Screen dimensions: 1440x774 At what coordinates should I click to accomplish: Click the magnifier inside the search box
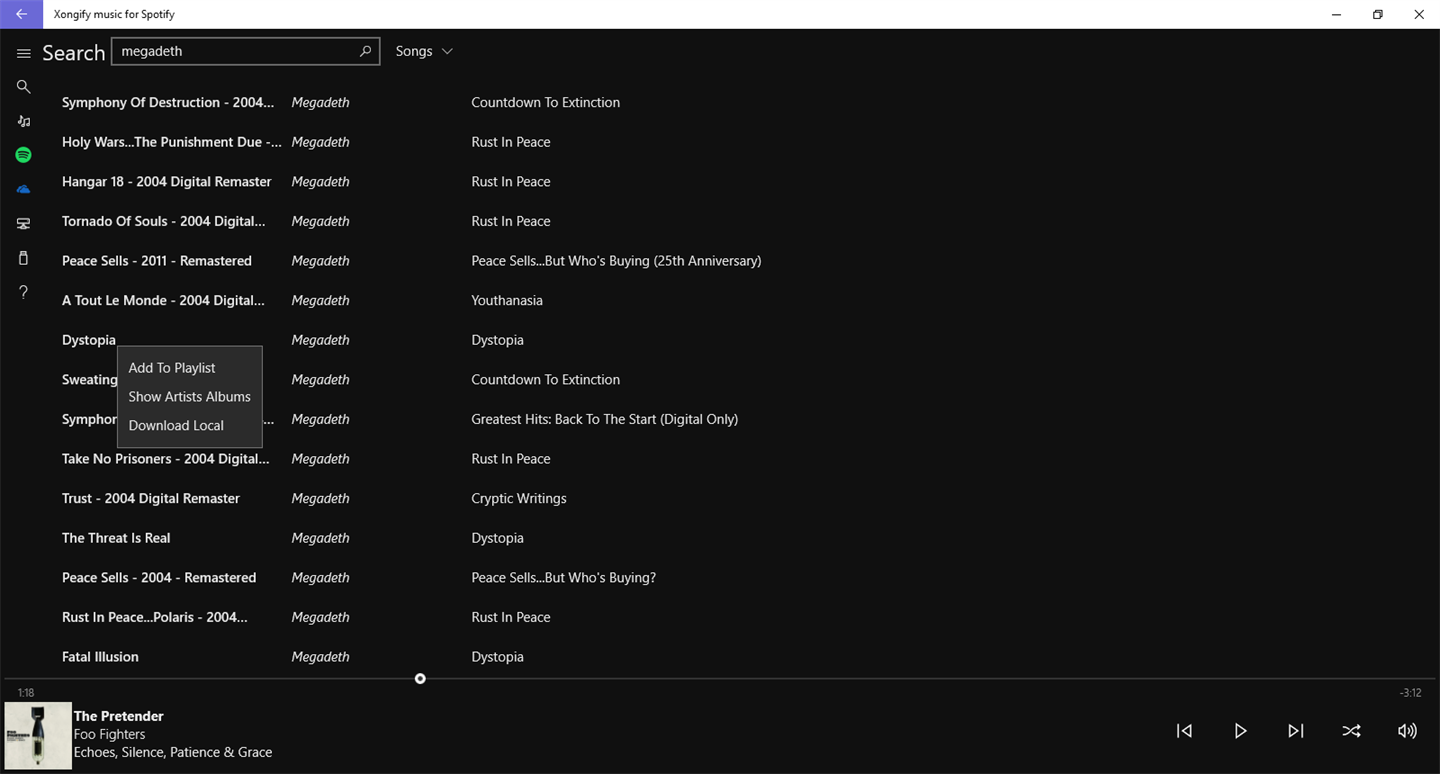click(x=365, y=51)
